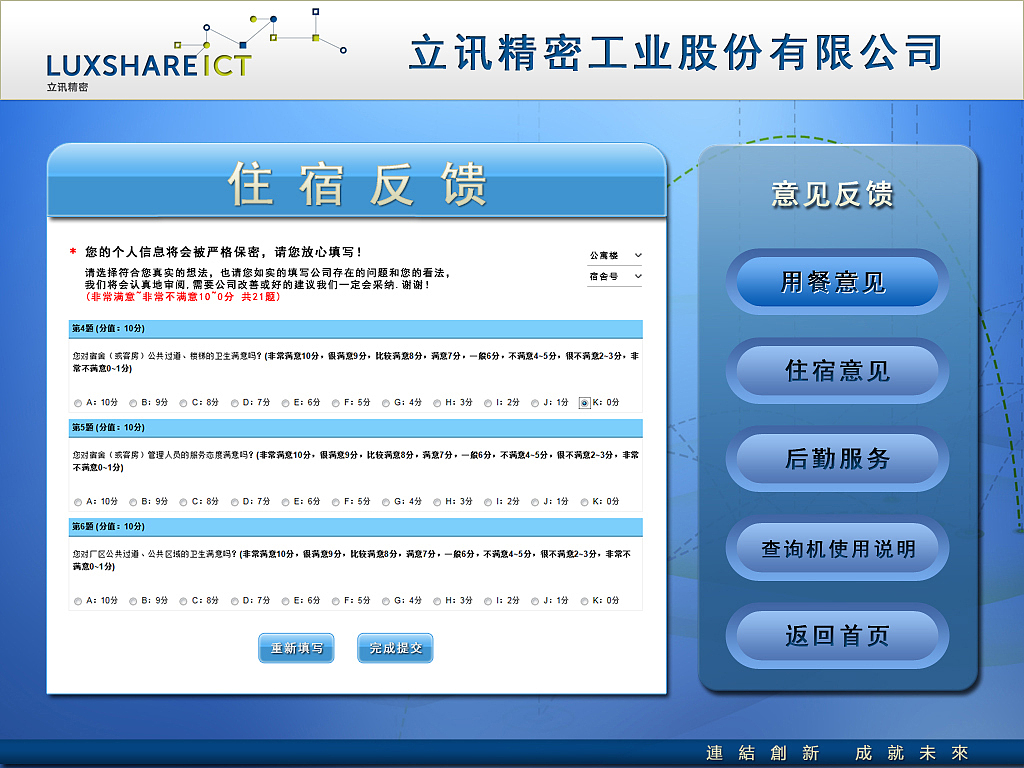Open 后勤服务 section

click(x=837, y=458)
